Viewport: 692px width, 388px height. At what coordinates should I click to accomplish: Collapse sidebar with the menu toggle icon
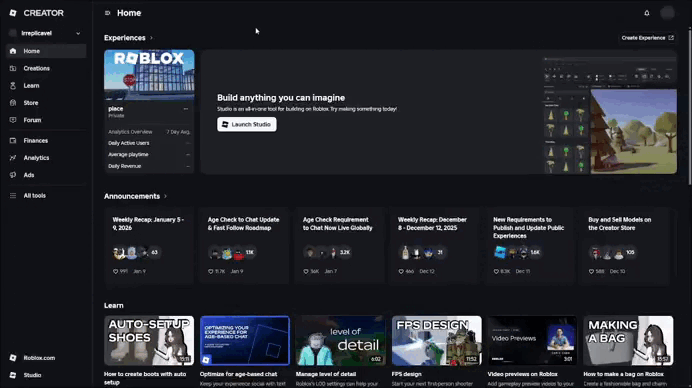(107, 13)
